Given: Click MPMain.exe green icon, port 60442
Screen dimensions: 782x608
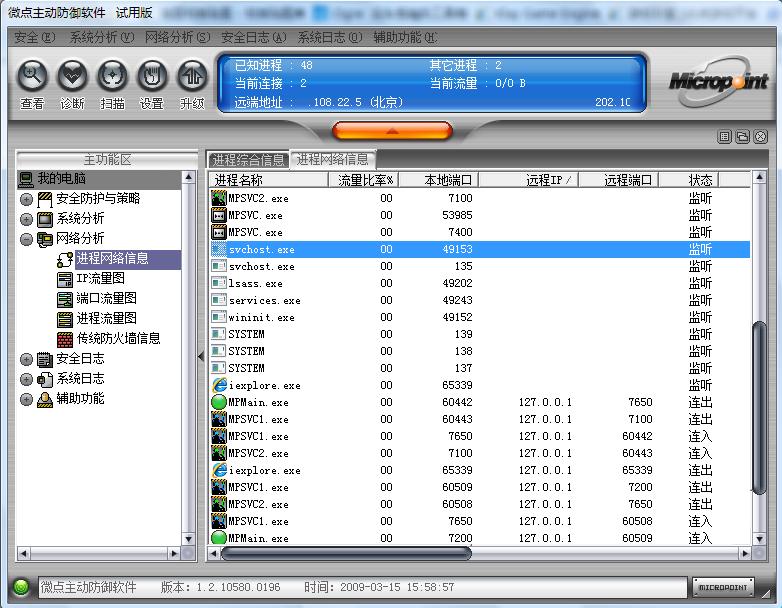Looking at the screenshot, I should click(x=219, y=402).
